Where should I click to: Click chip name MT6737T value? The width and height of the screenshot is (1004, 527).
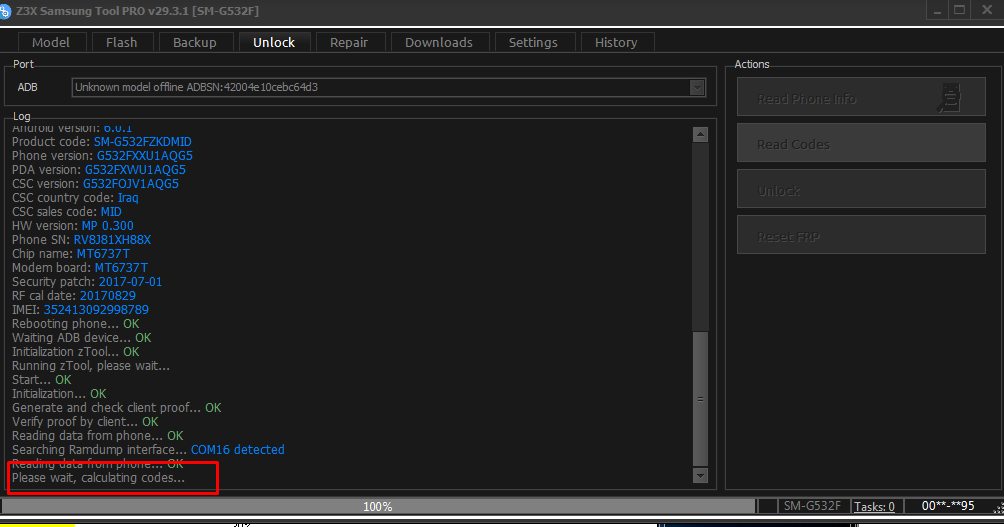pyautogui.click(x=103, y=254)
